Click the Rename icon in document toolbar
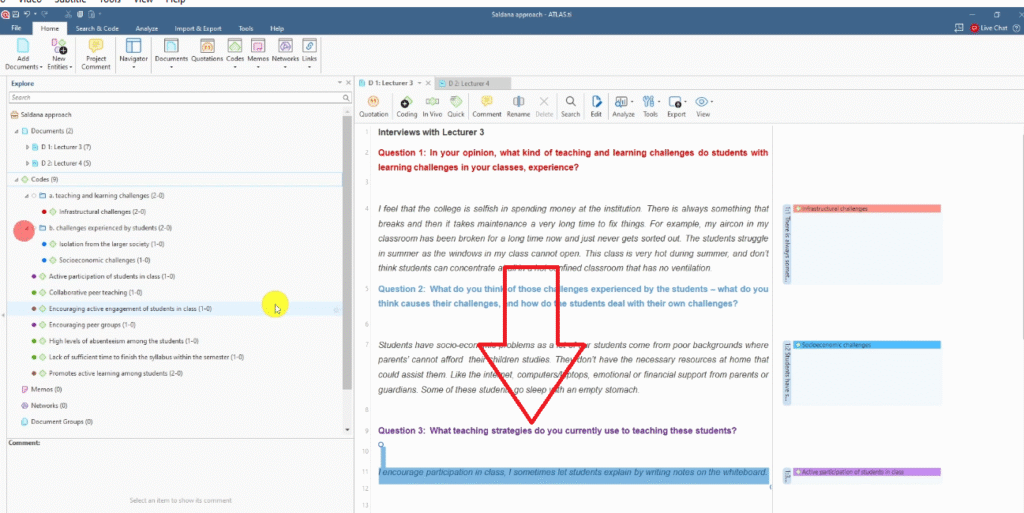 (518, 105)
